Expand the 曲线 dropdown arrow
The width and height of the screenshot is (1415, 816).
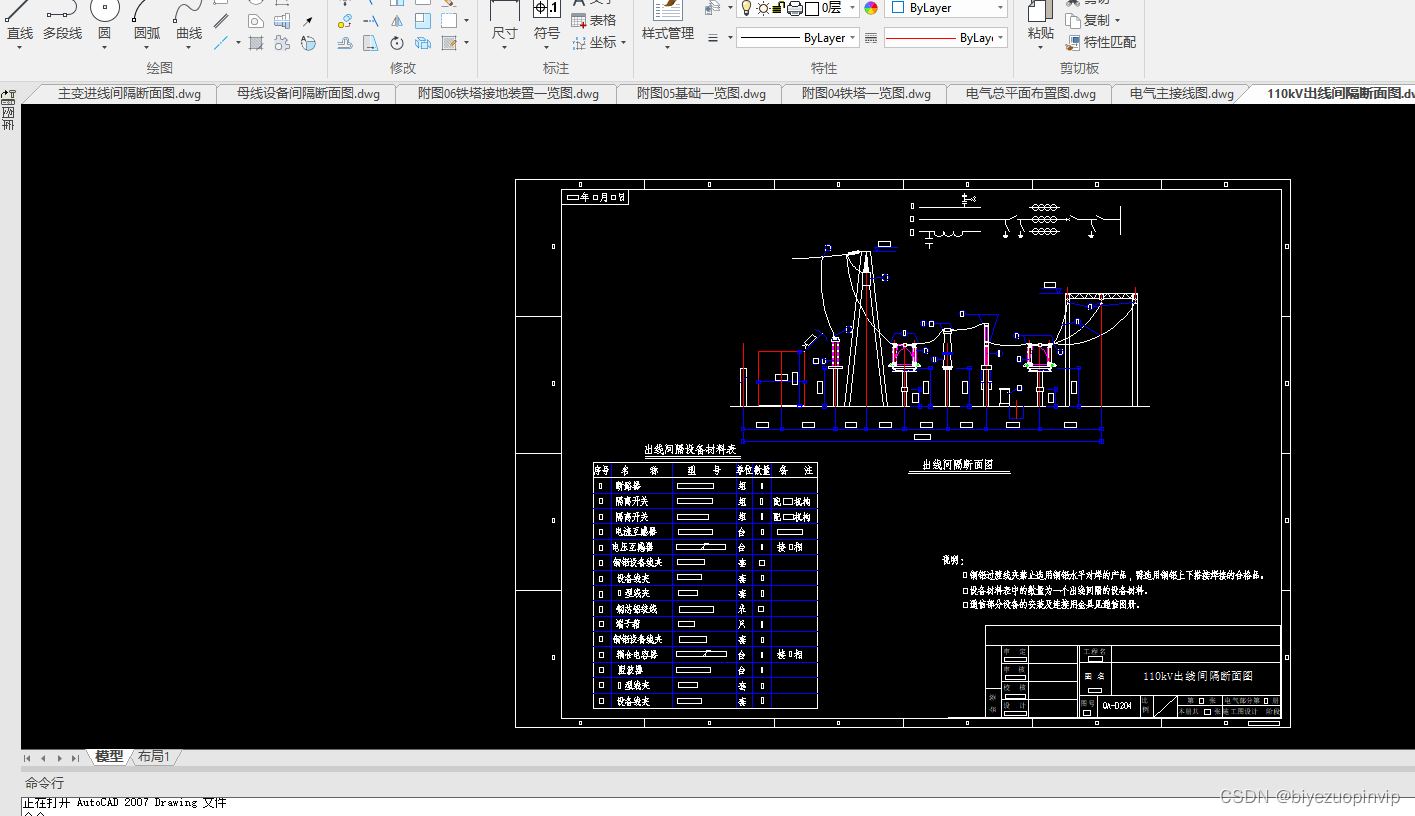pyautogui.click(x=189, y=47)
